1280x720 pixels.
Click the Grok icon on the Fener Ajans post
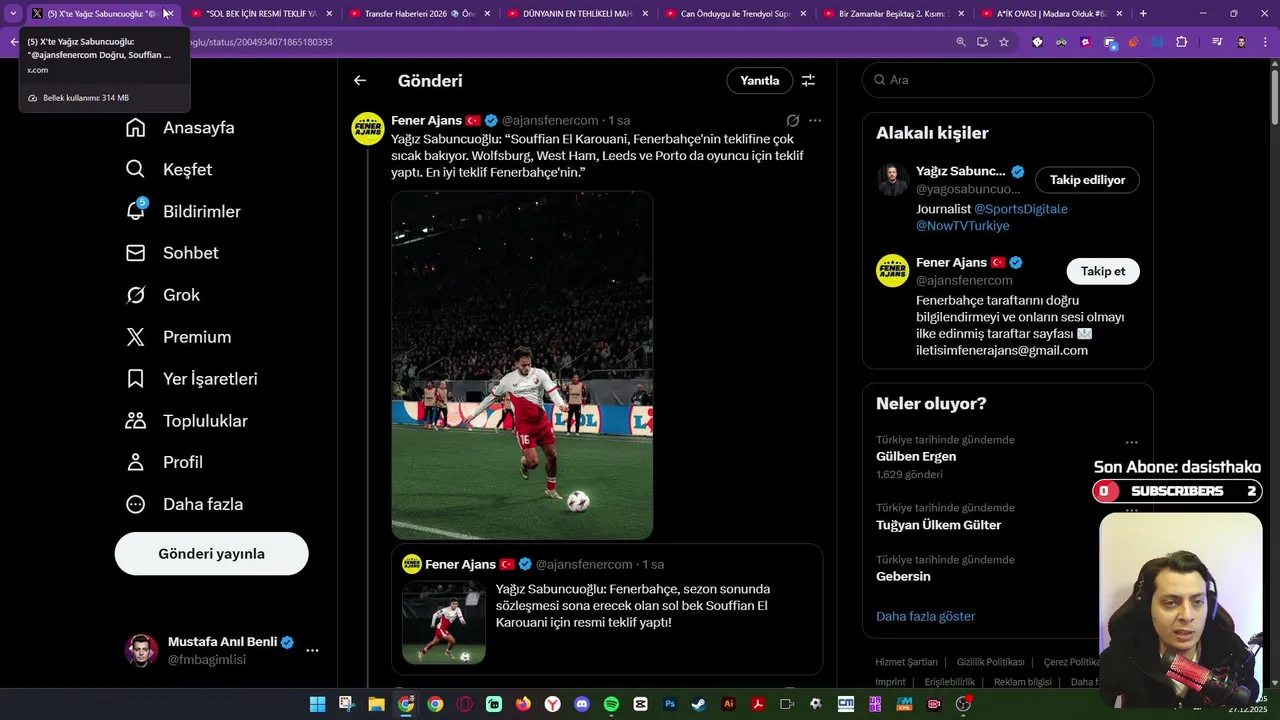coord(792,120)
